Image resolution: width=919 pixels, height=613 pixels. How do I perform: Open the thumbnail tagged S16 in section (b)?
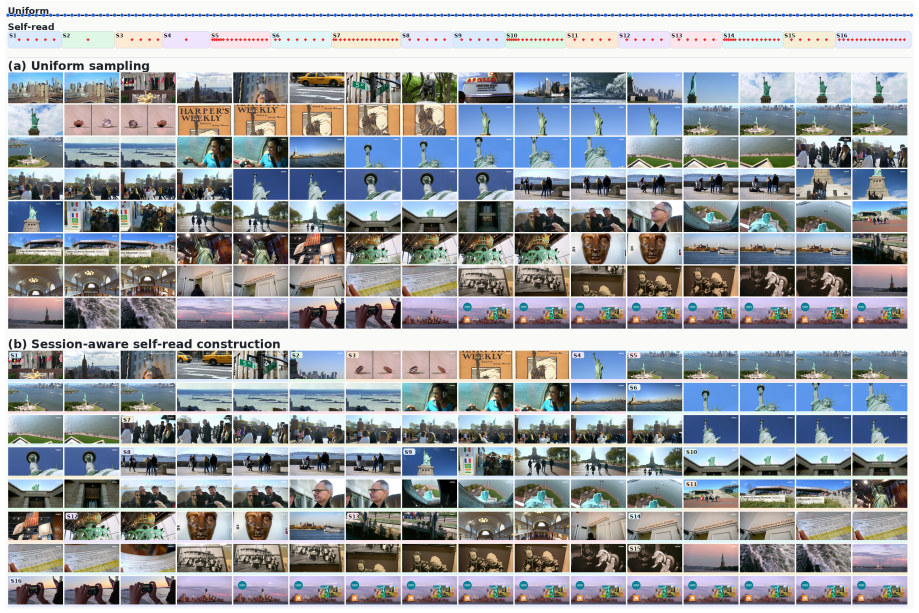point(35,590)
